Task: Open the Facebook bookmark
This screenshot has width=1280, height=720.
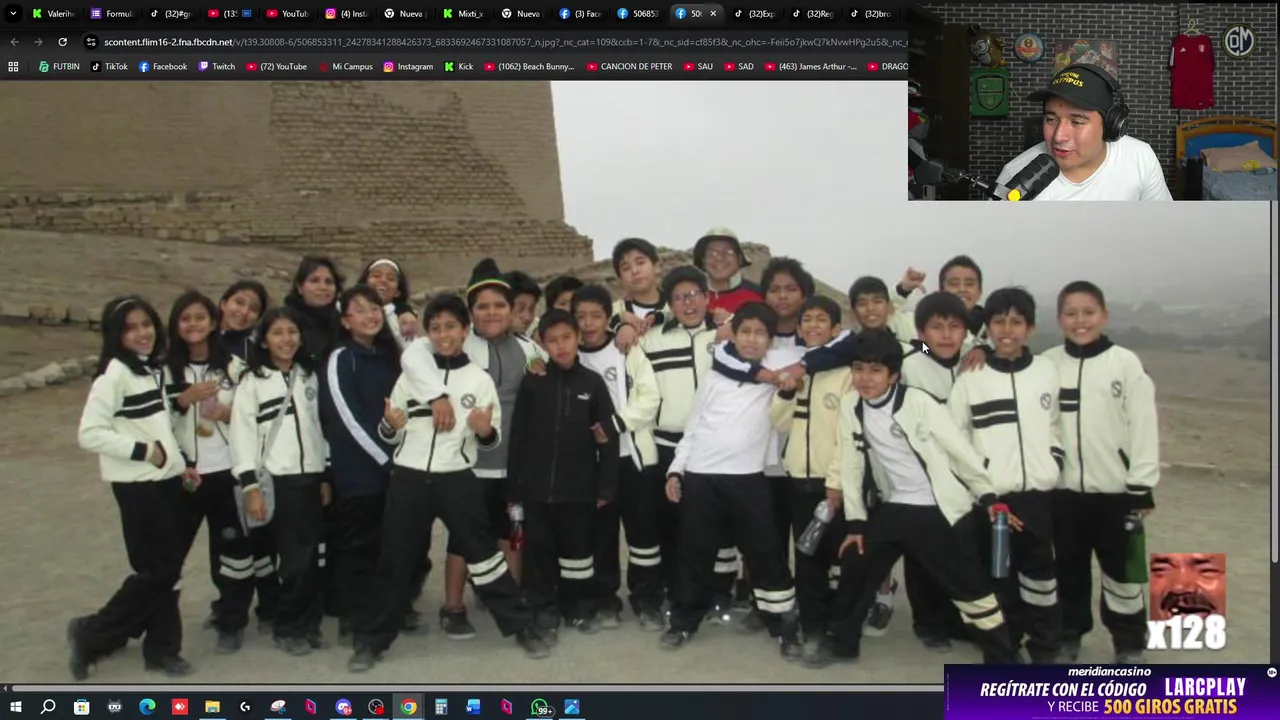Action: click(162, 67)
